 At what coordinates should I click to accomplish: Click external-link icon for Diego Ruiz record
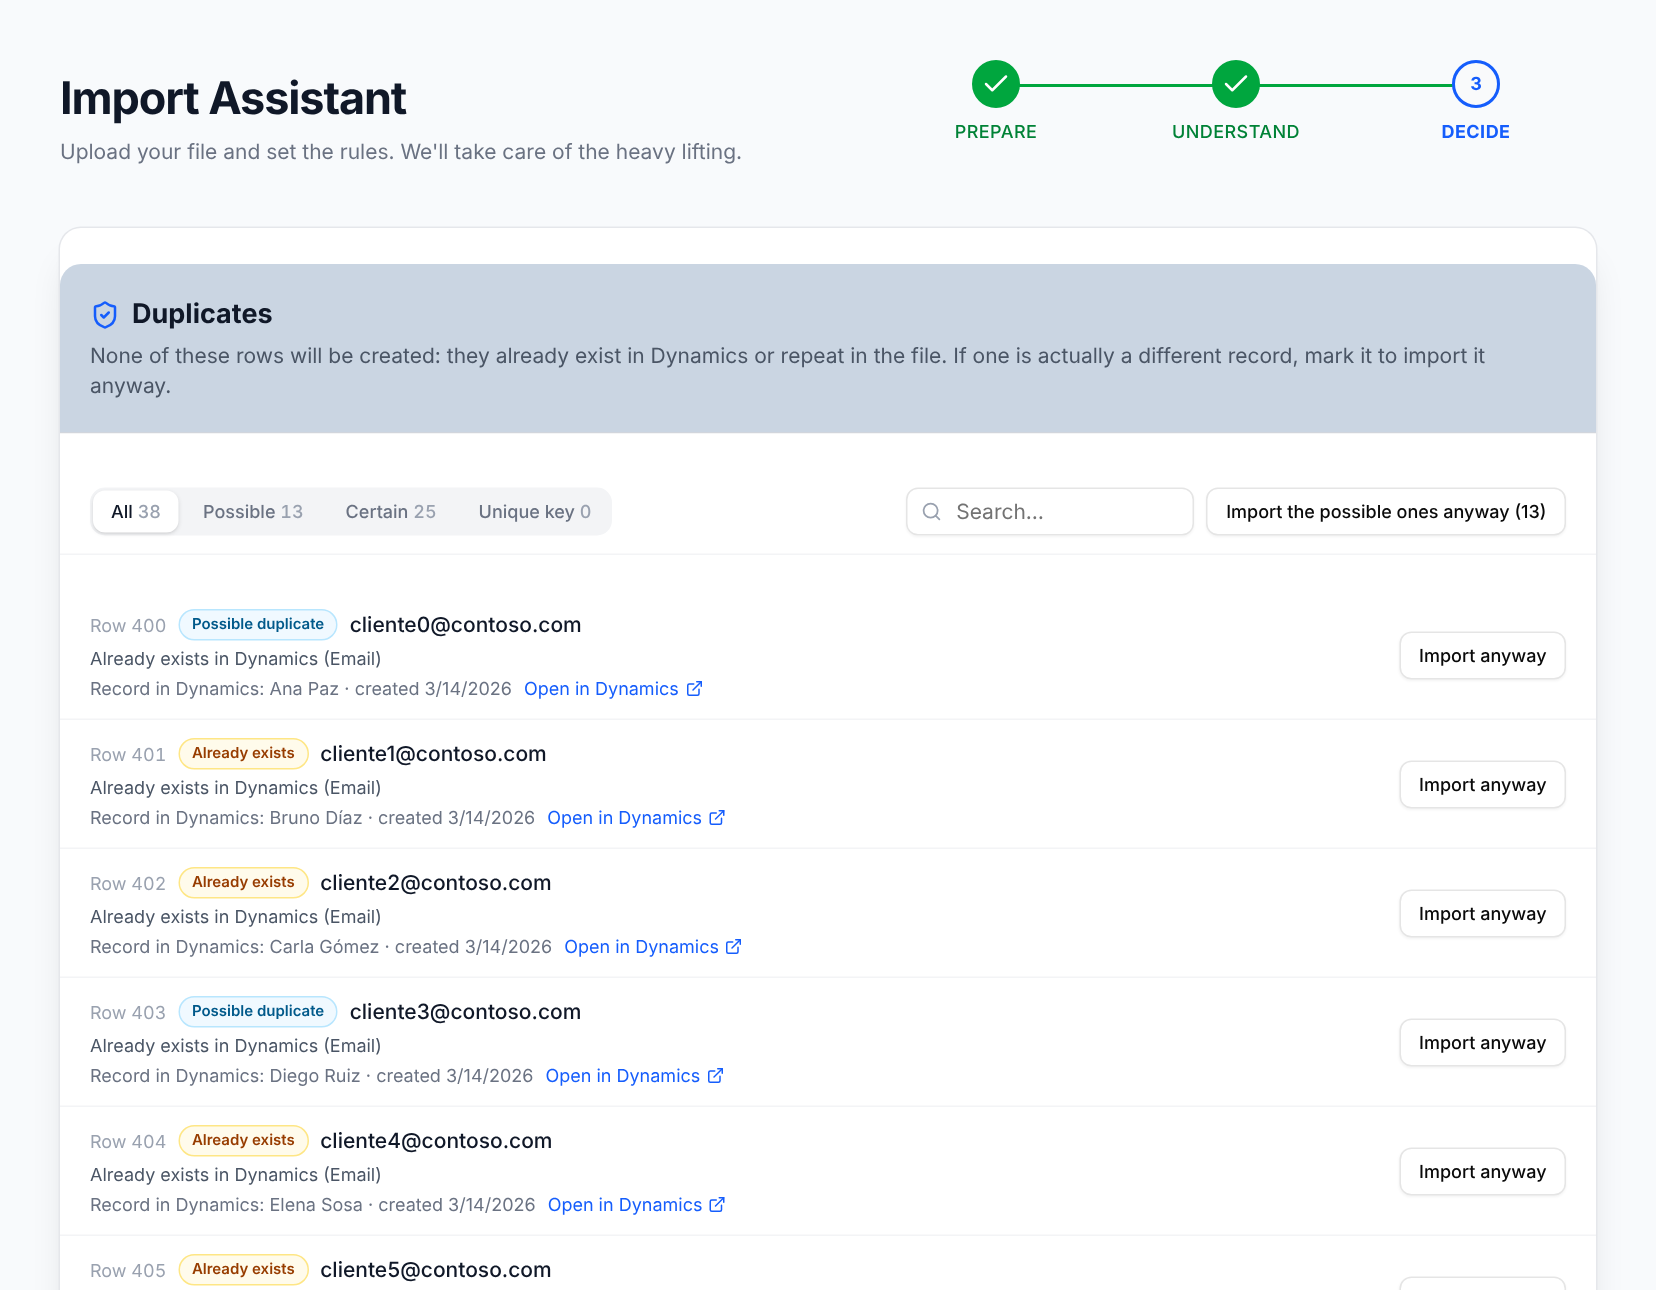(715, 1076)
